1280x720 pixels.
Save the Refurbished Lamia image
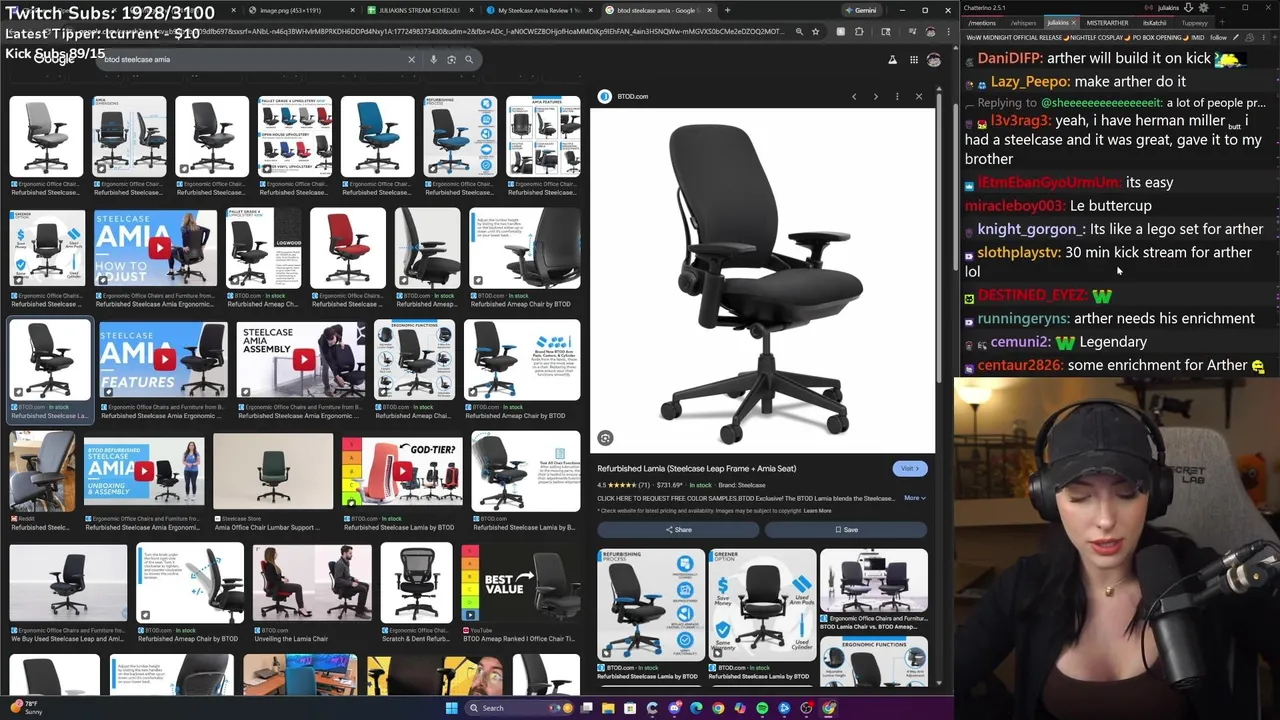point(846,530)
